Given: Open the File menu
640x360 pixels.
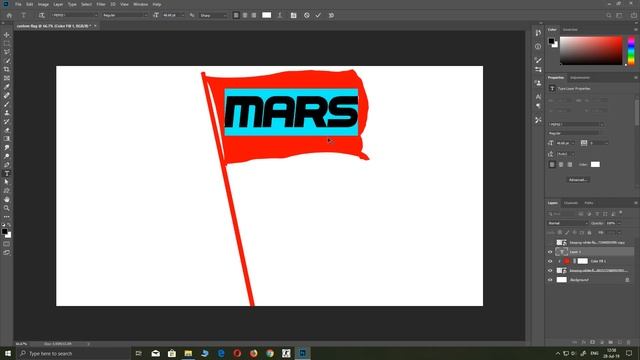Looking at the screenshot, I should tap(18, 4).
